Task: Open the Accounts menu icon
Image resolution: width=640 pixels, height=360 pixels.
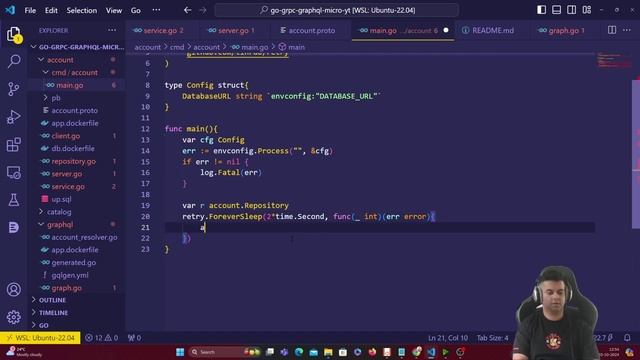Action: click(13, 289)
